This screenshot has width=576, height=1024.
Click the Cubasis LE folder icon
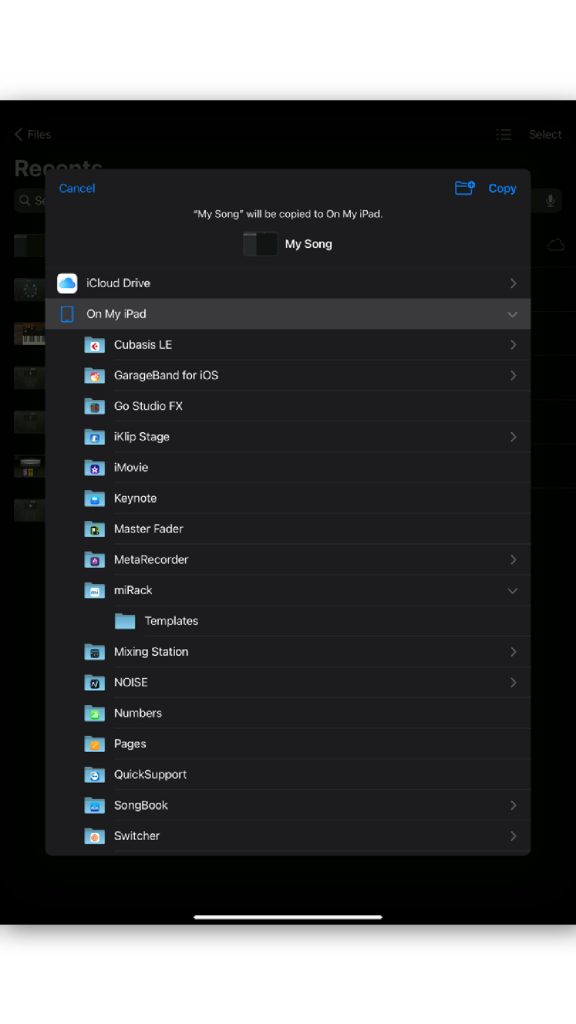click(95, 345)
